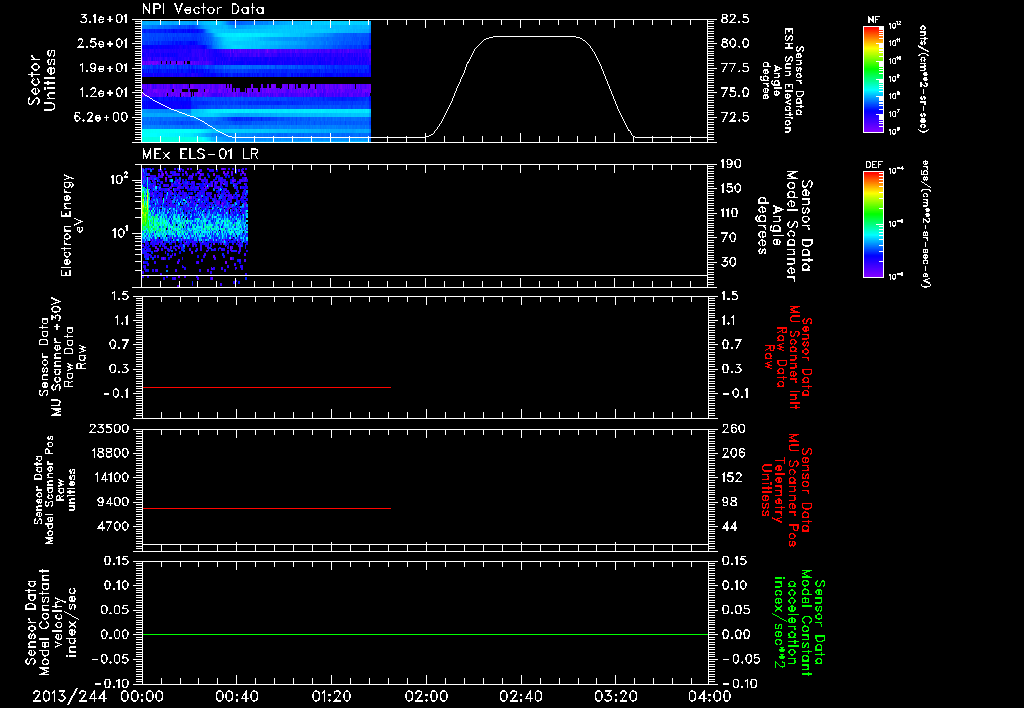The image size is (1024, 708).
Task: Click the 23500 scanner position tick label
Action: tap(108, 428)
